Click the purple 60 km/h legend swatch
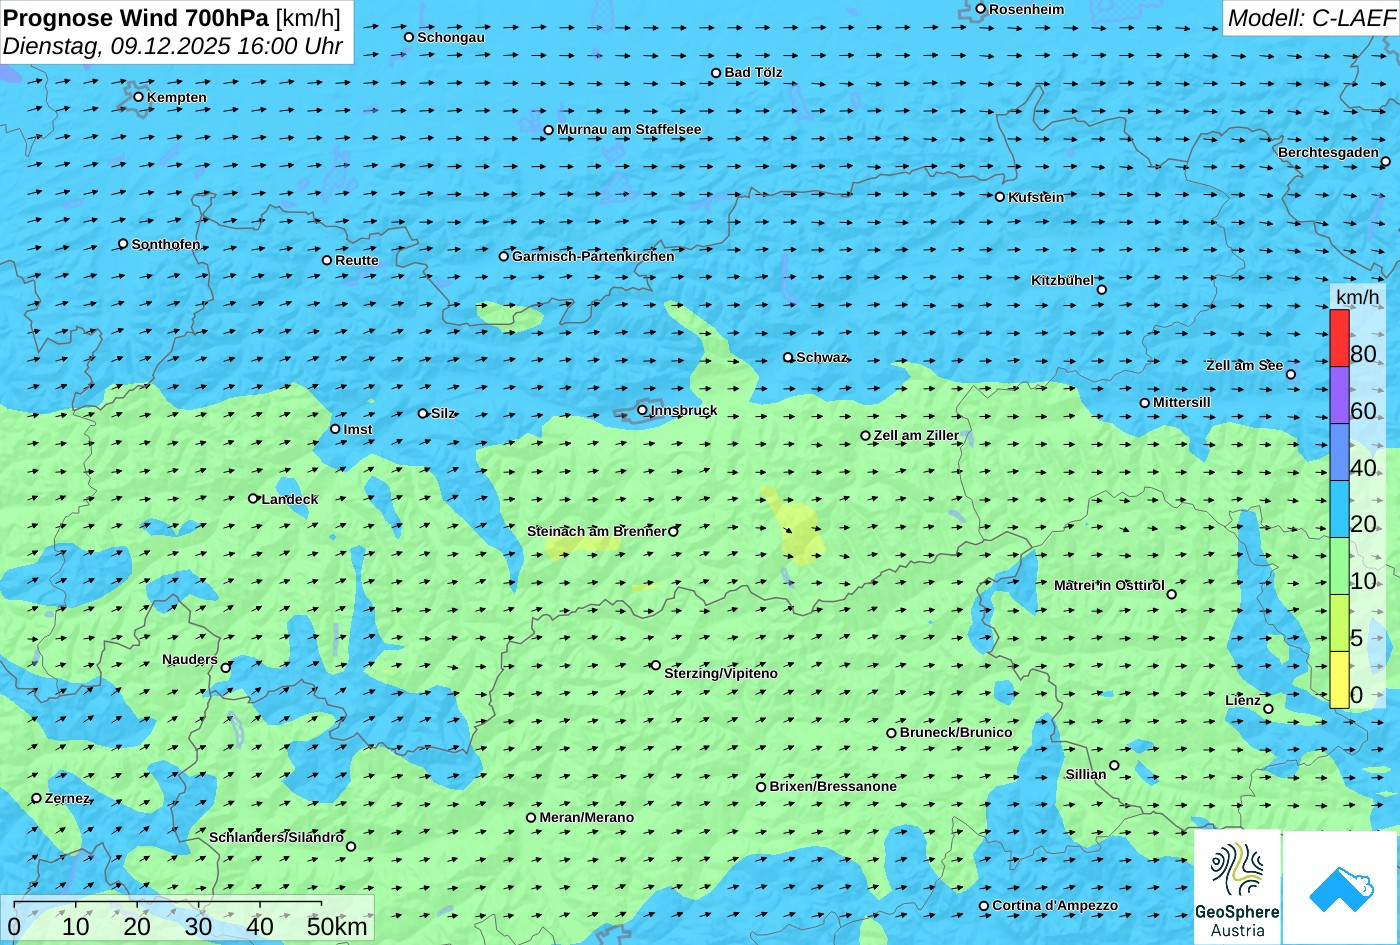Viewport: 1400px width, 945px height. click(x=1339, y=395)
